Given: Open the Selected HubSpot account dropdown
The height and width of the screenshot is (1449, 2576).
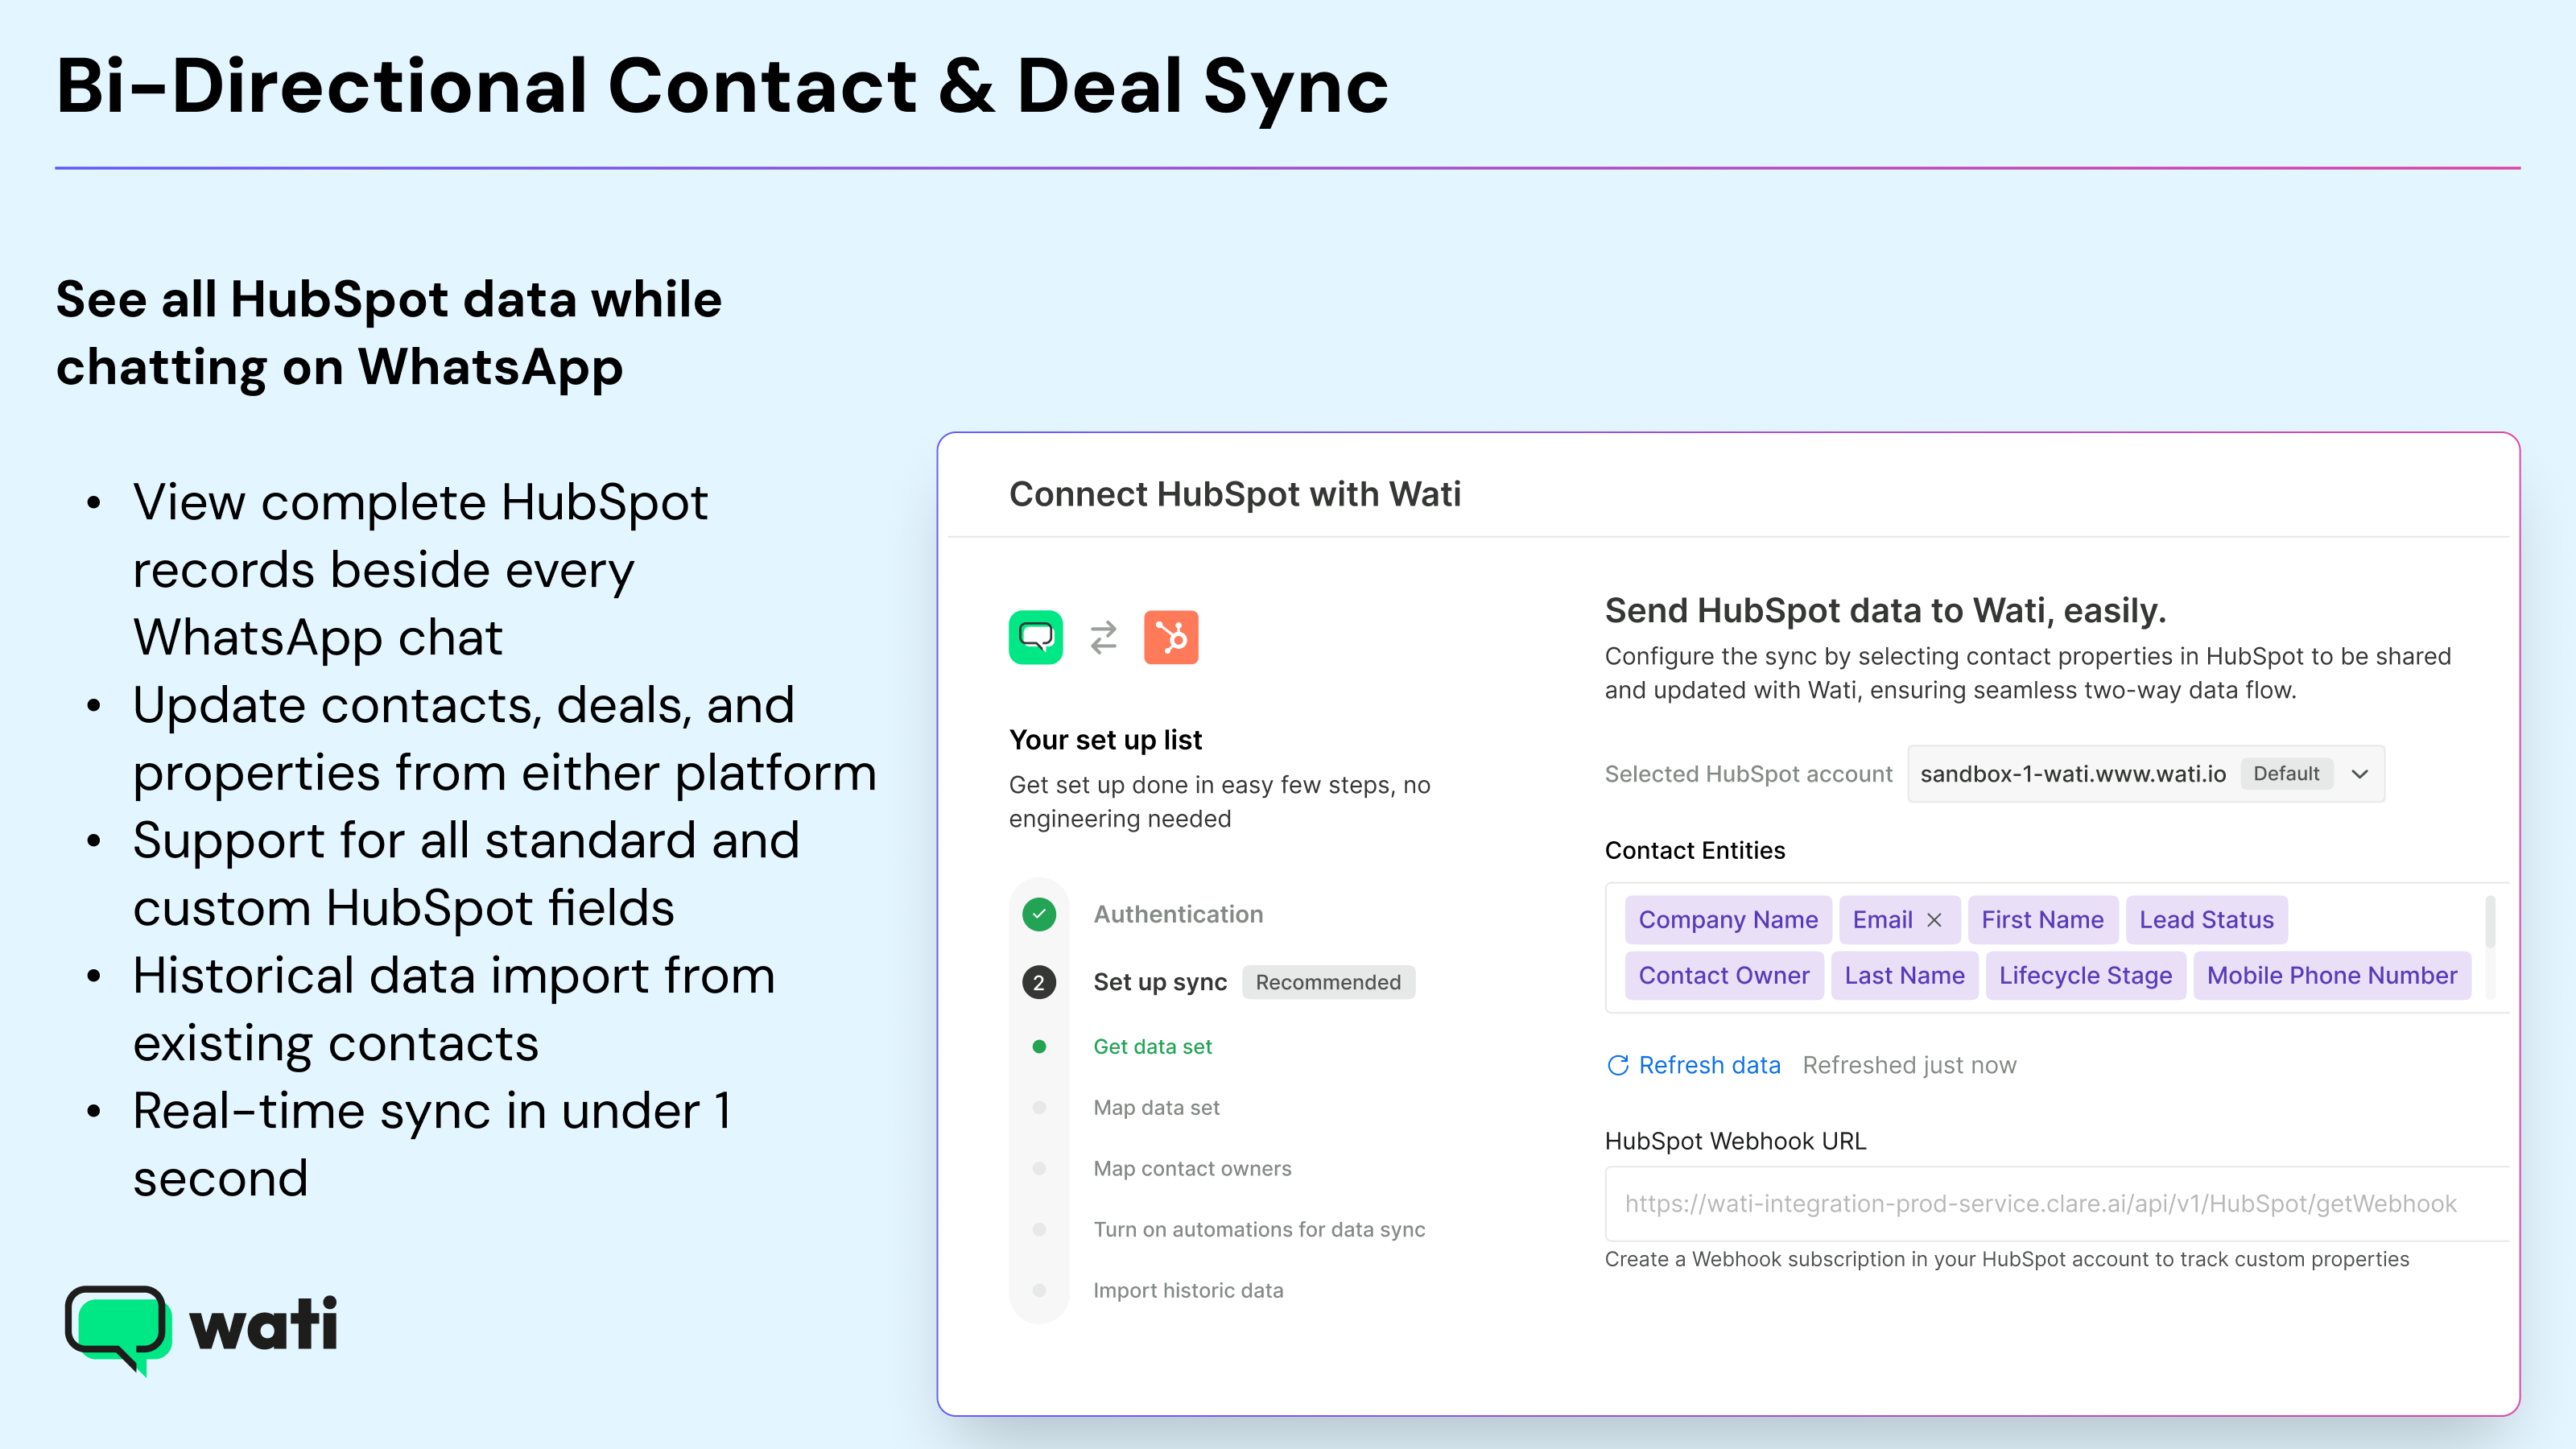Looking at the screenshot, I should tap(2362, 773).
